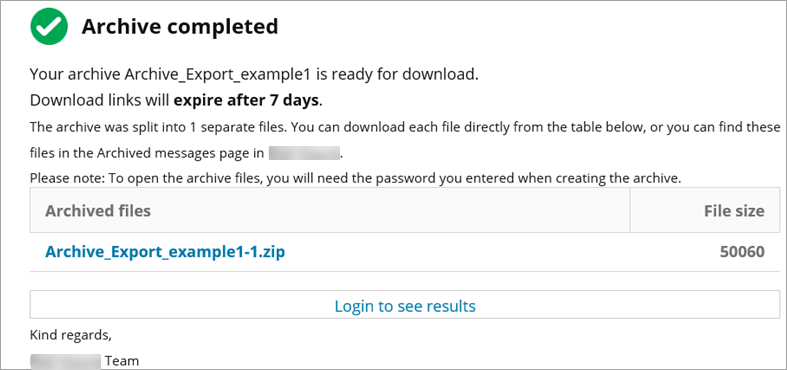Image resolution: width=787 pixels, height=370 pixels.
Task: Click the Login to see results button
Action: (405, 305)
